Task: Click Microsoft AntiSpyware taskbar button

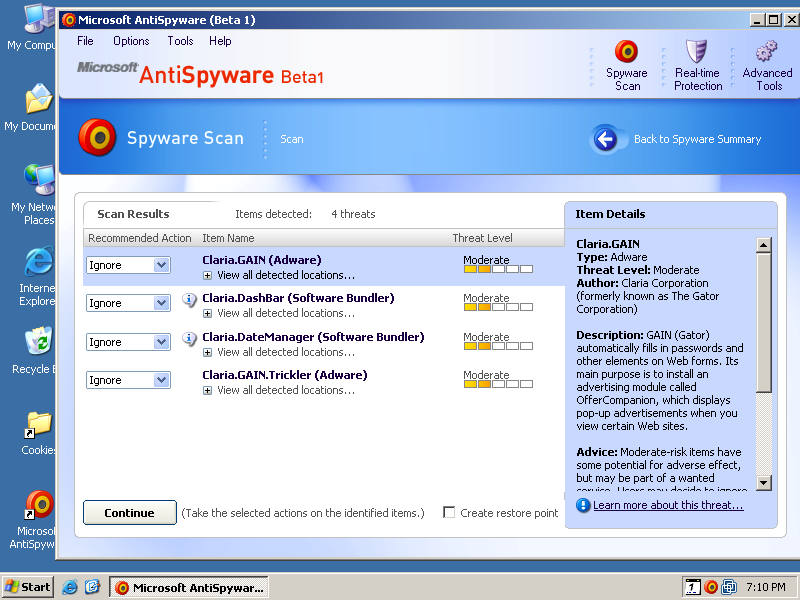Action: [189, 587]
